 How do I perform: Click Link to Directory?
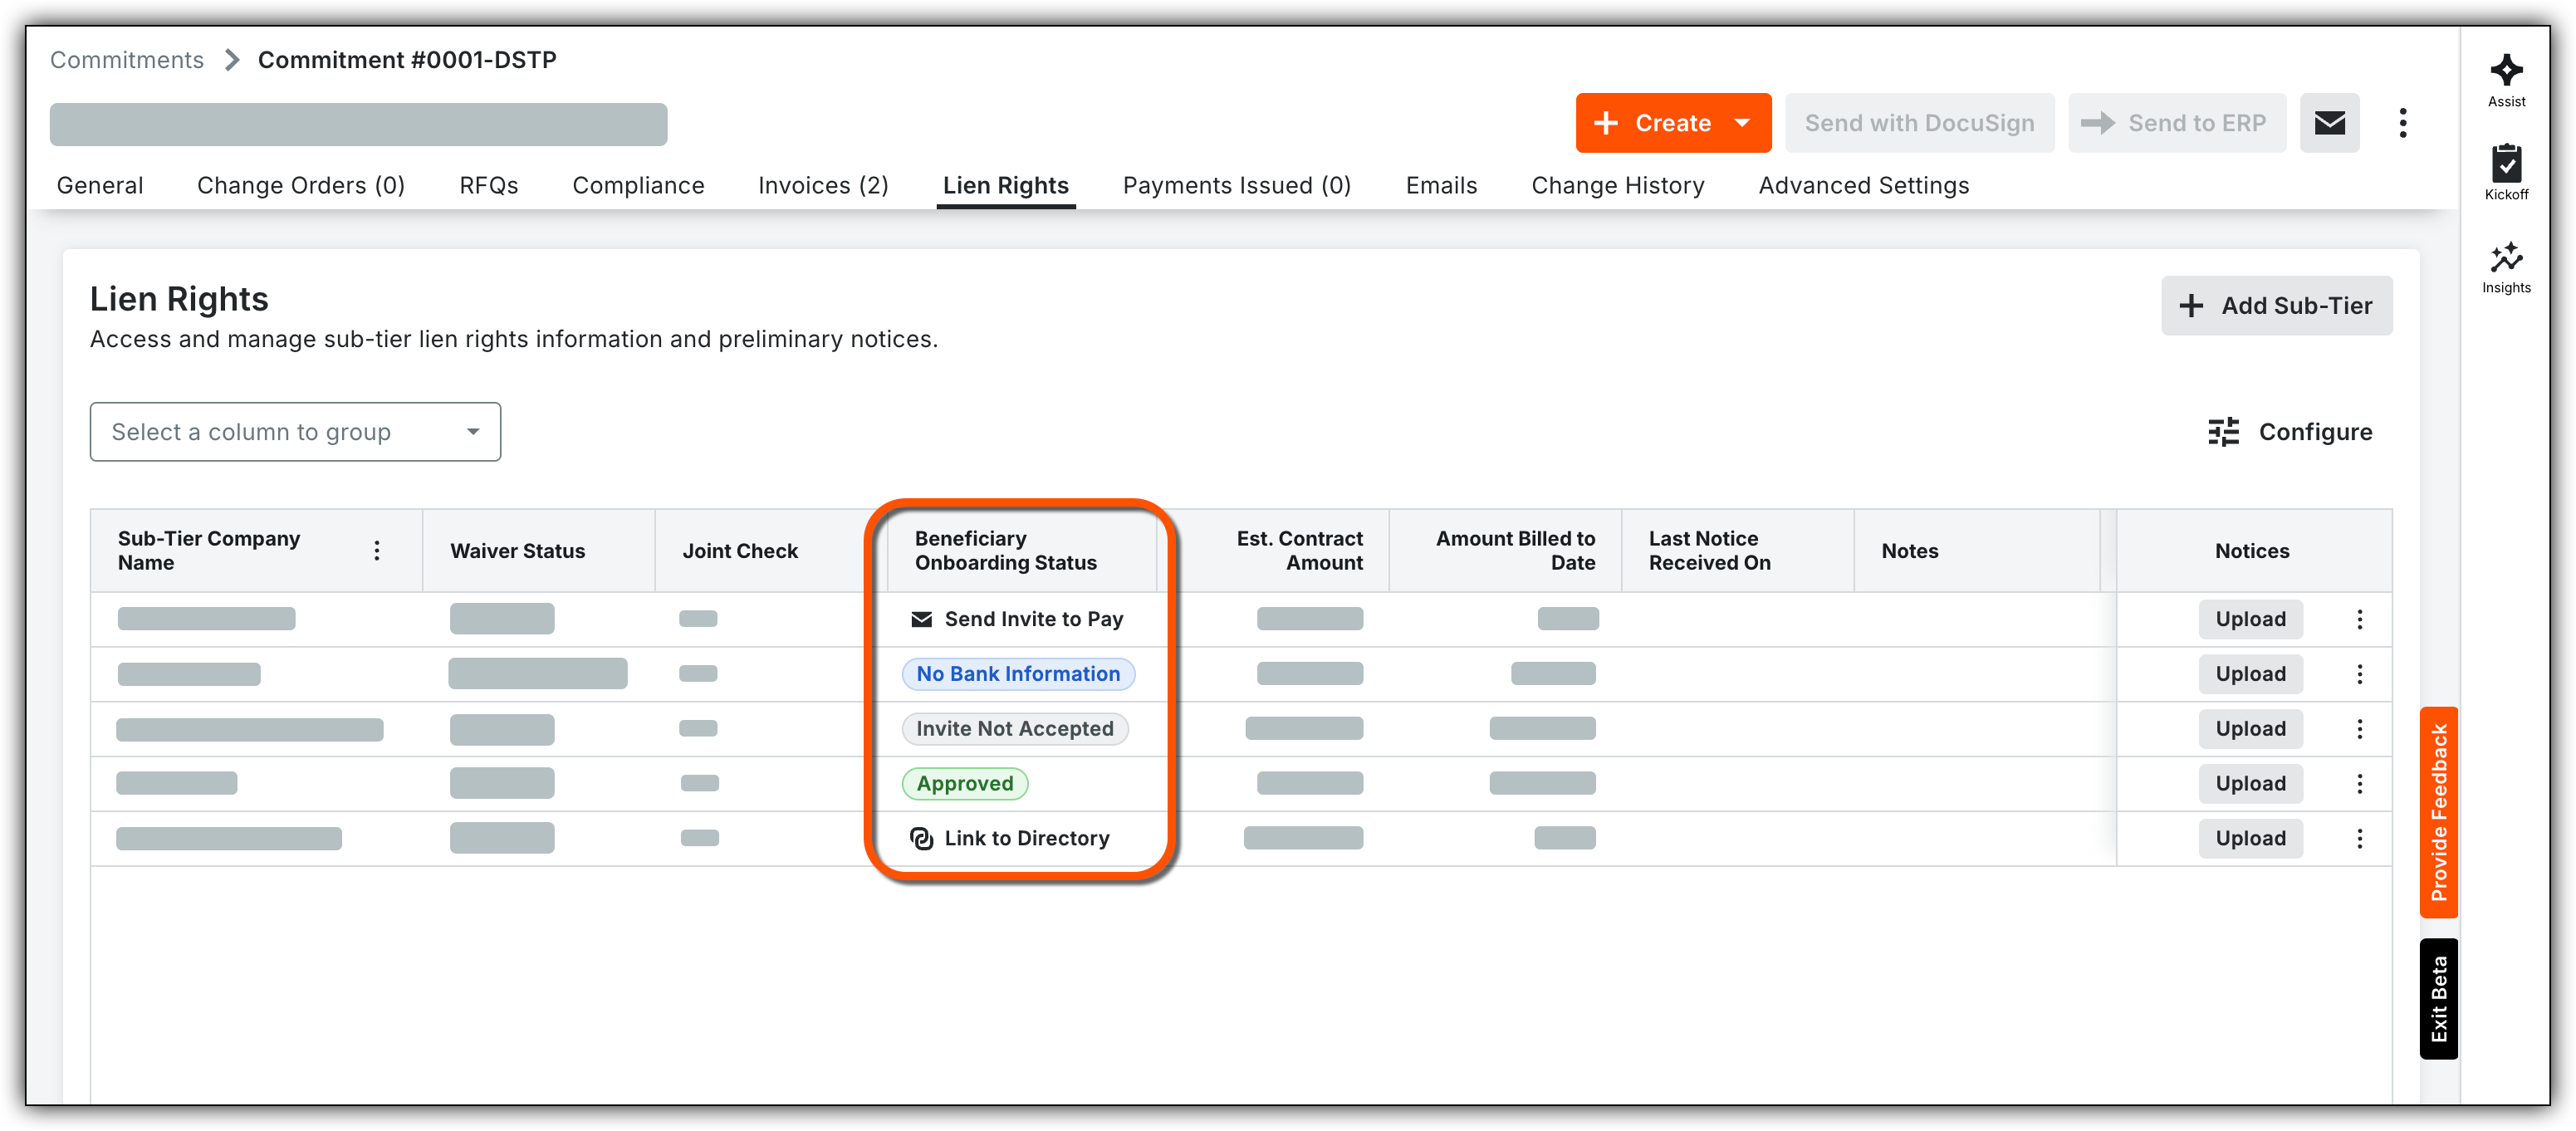coord(1010,838)
